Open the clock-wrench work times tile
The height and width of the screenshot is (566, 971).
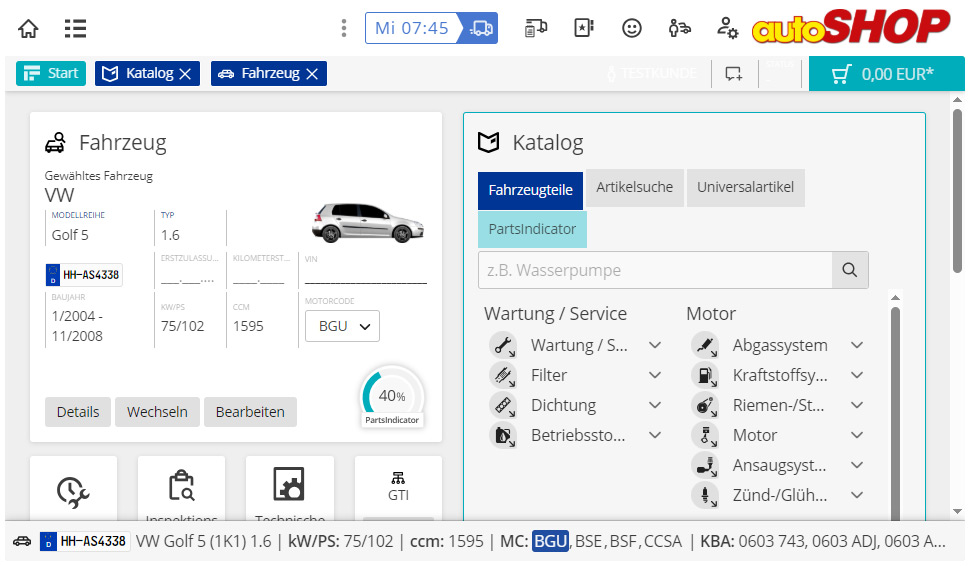click(73, 489)
